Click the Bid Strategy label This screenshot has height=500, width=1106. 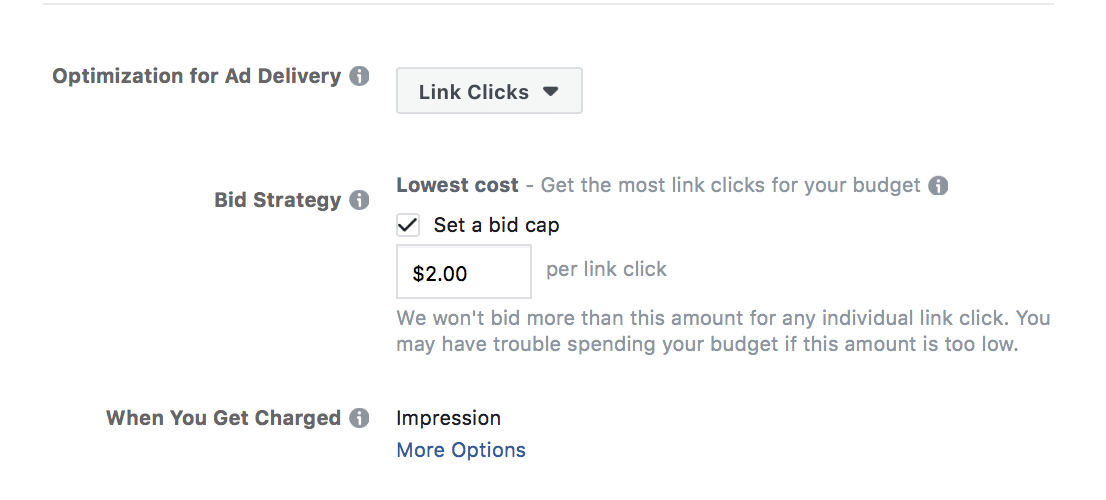tap(277, 200)
